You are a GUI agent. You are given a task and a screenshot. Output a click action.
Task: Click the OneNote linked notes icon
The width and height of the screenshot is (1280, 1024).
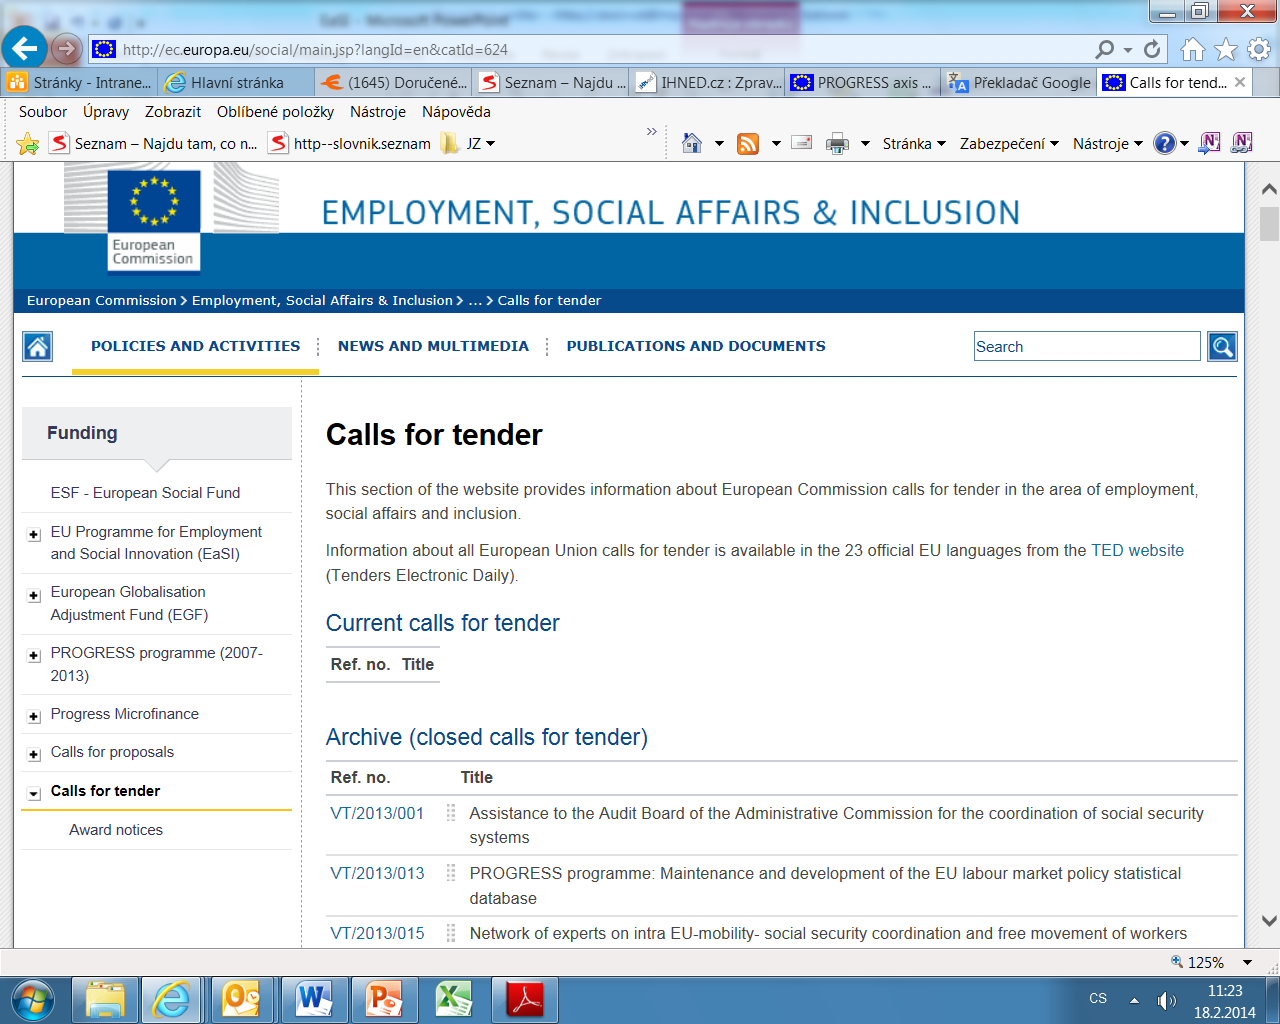(x=1242, y=143)
